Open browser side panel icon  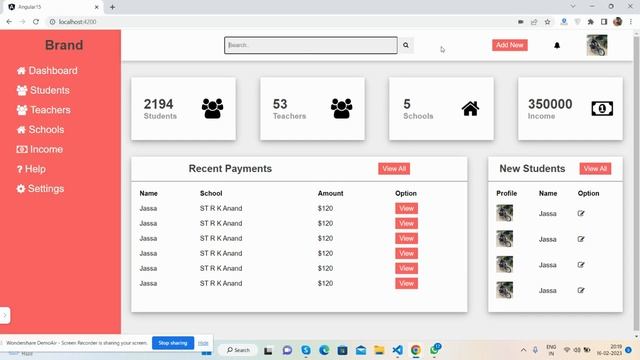(x=604, y=22)
